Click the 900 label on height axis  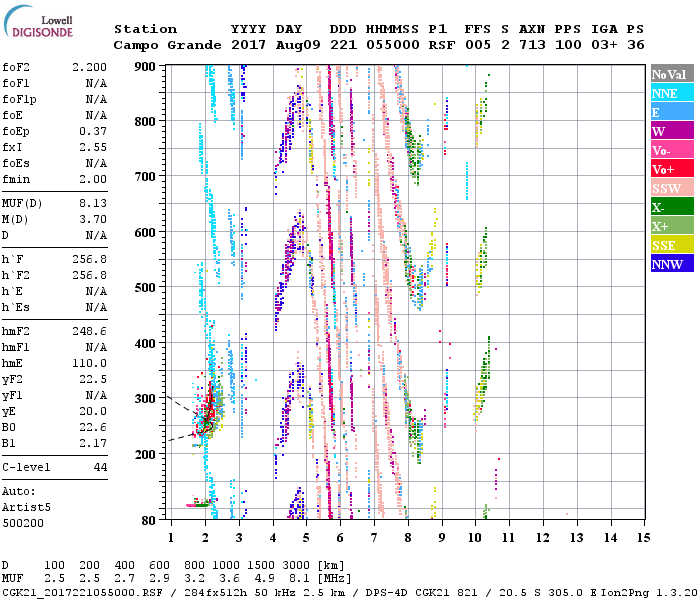click(147, 67)
